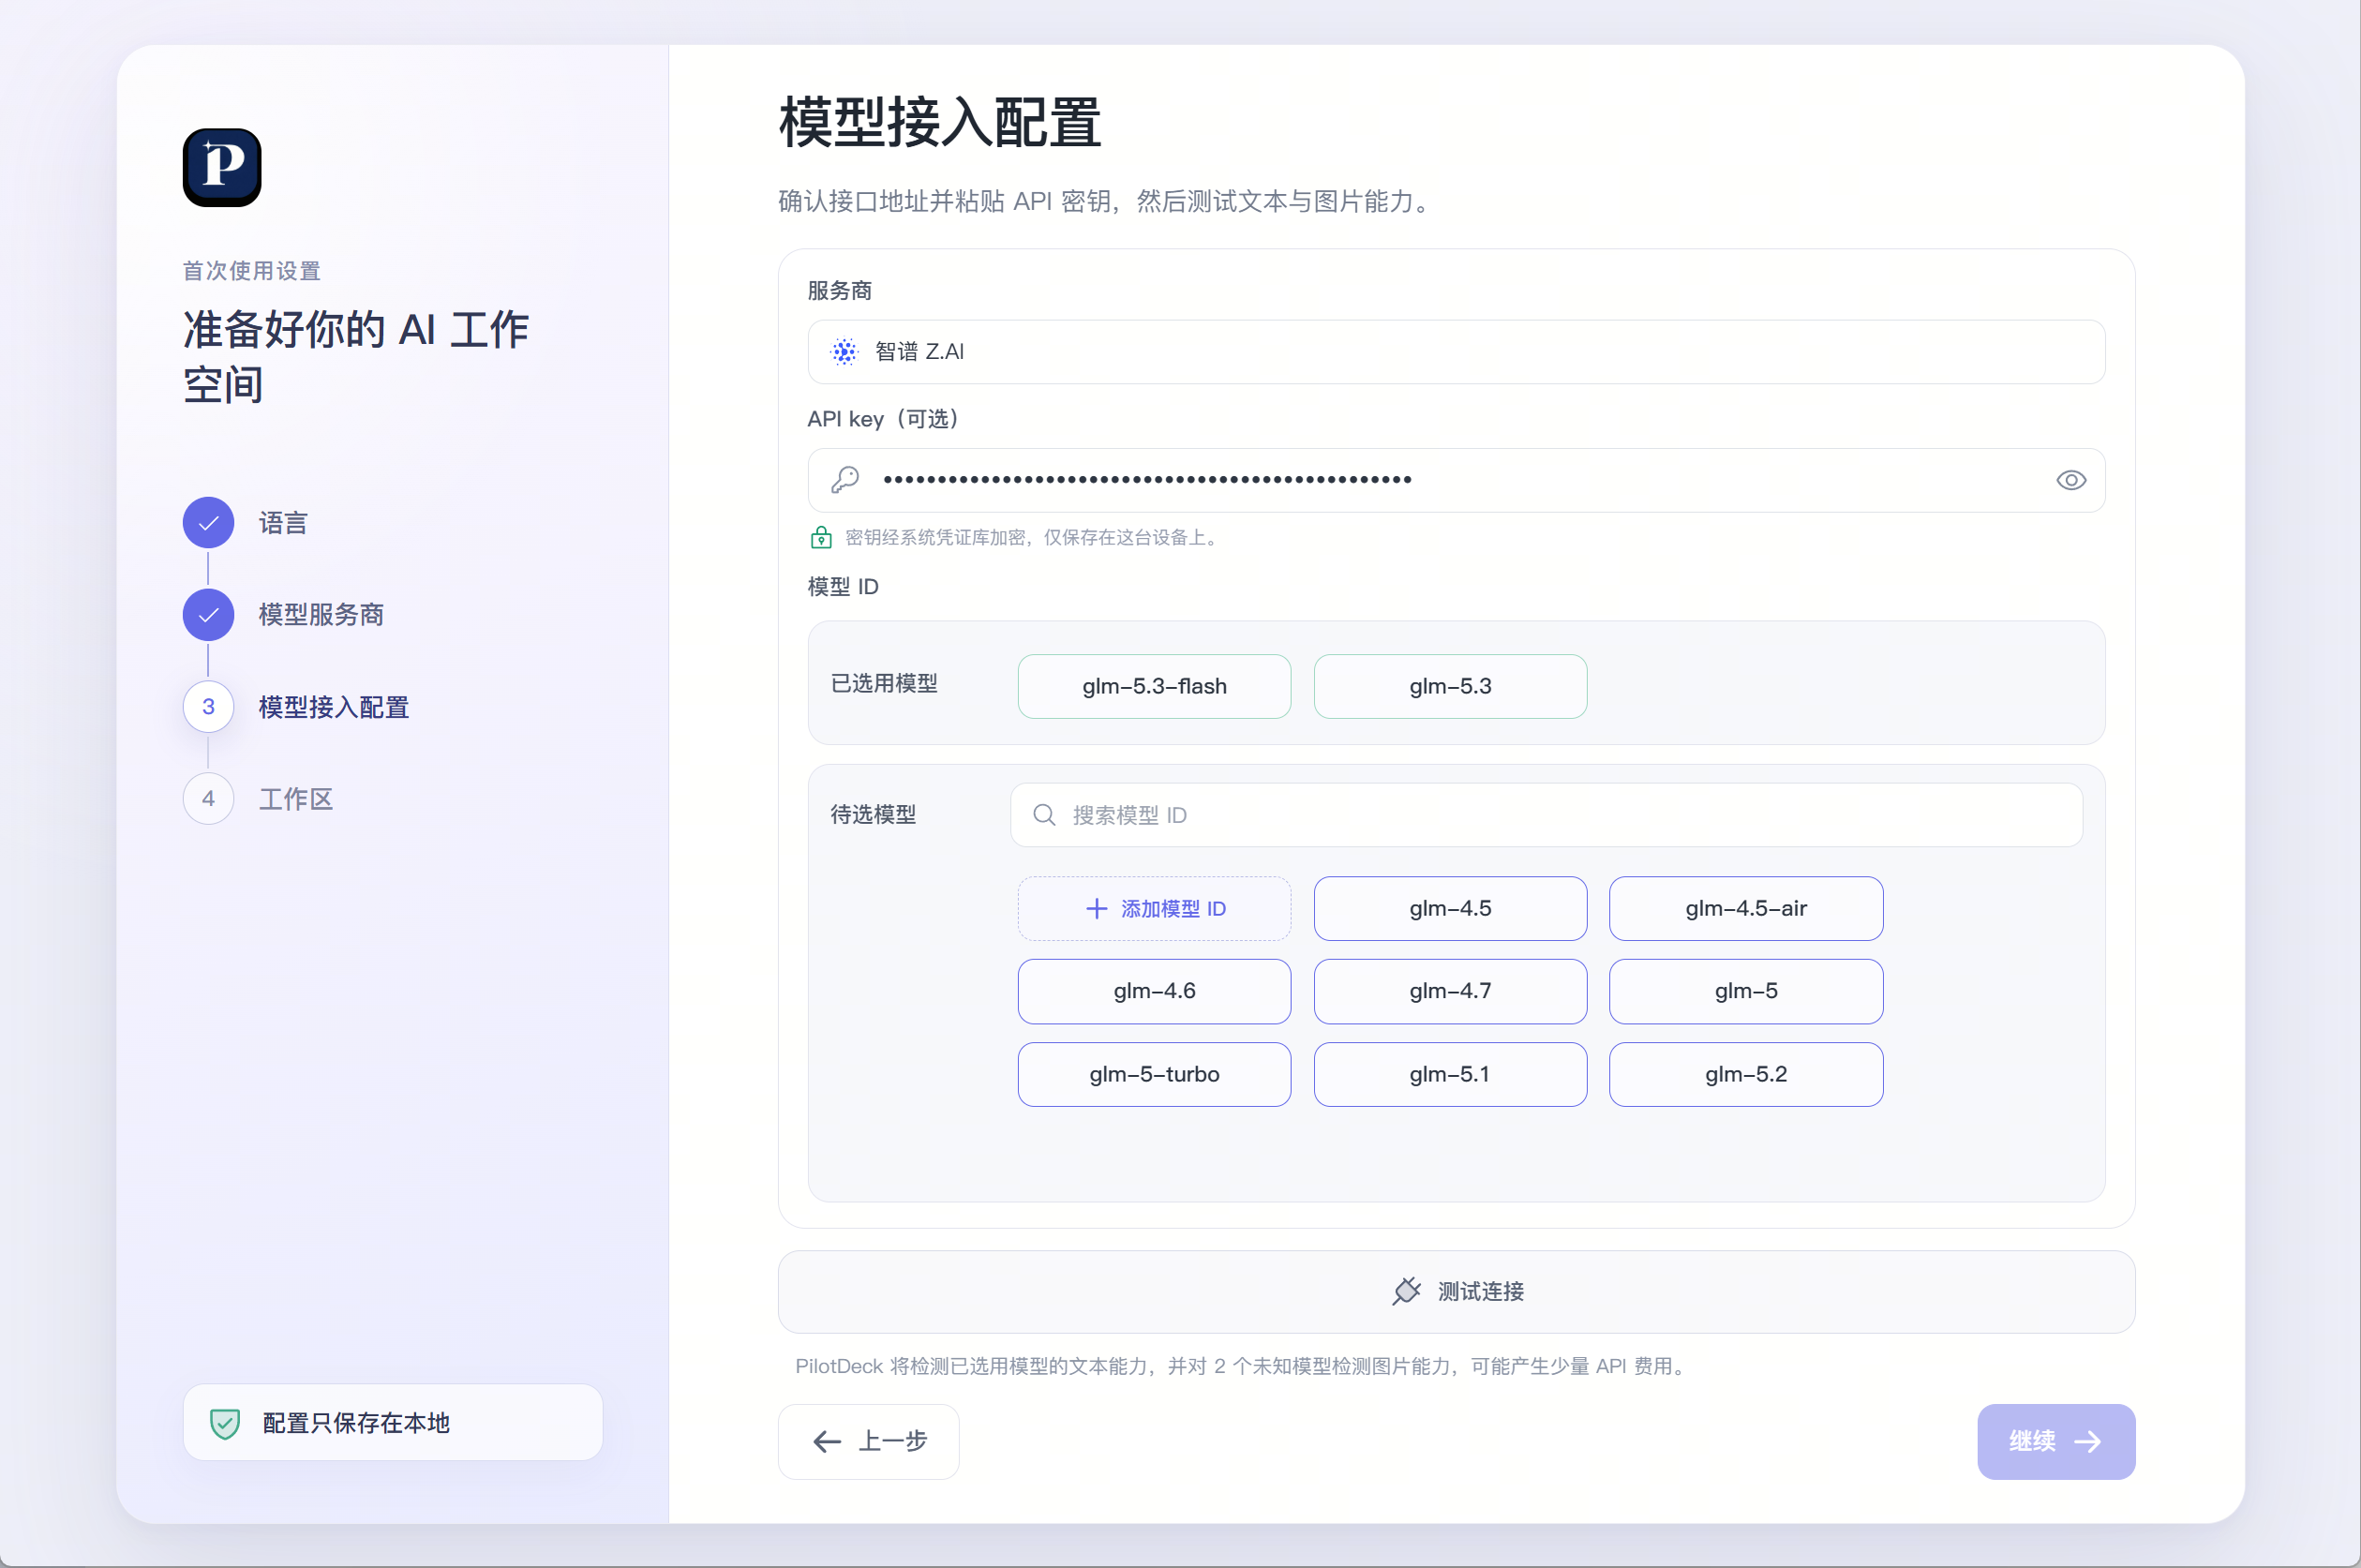
Task: Click the 待选模型 label
Action: (x=873, y=815)
